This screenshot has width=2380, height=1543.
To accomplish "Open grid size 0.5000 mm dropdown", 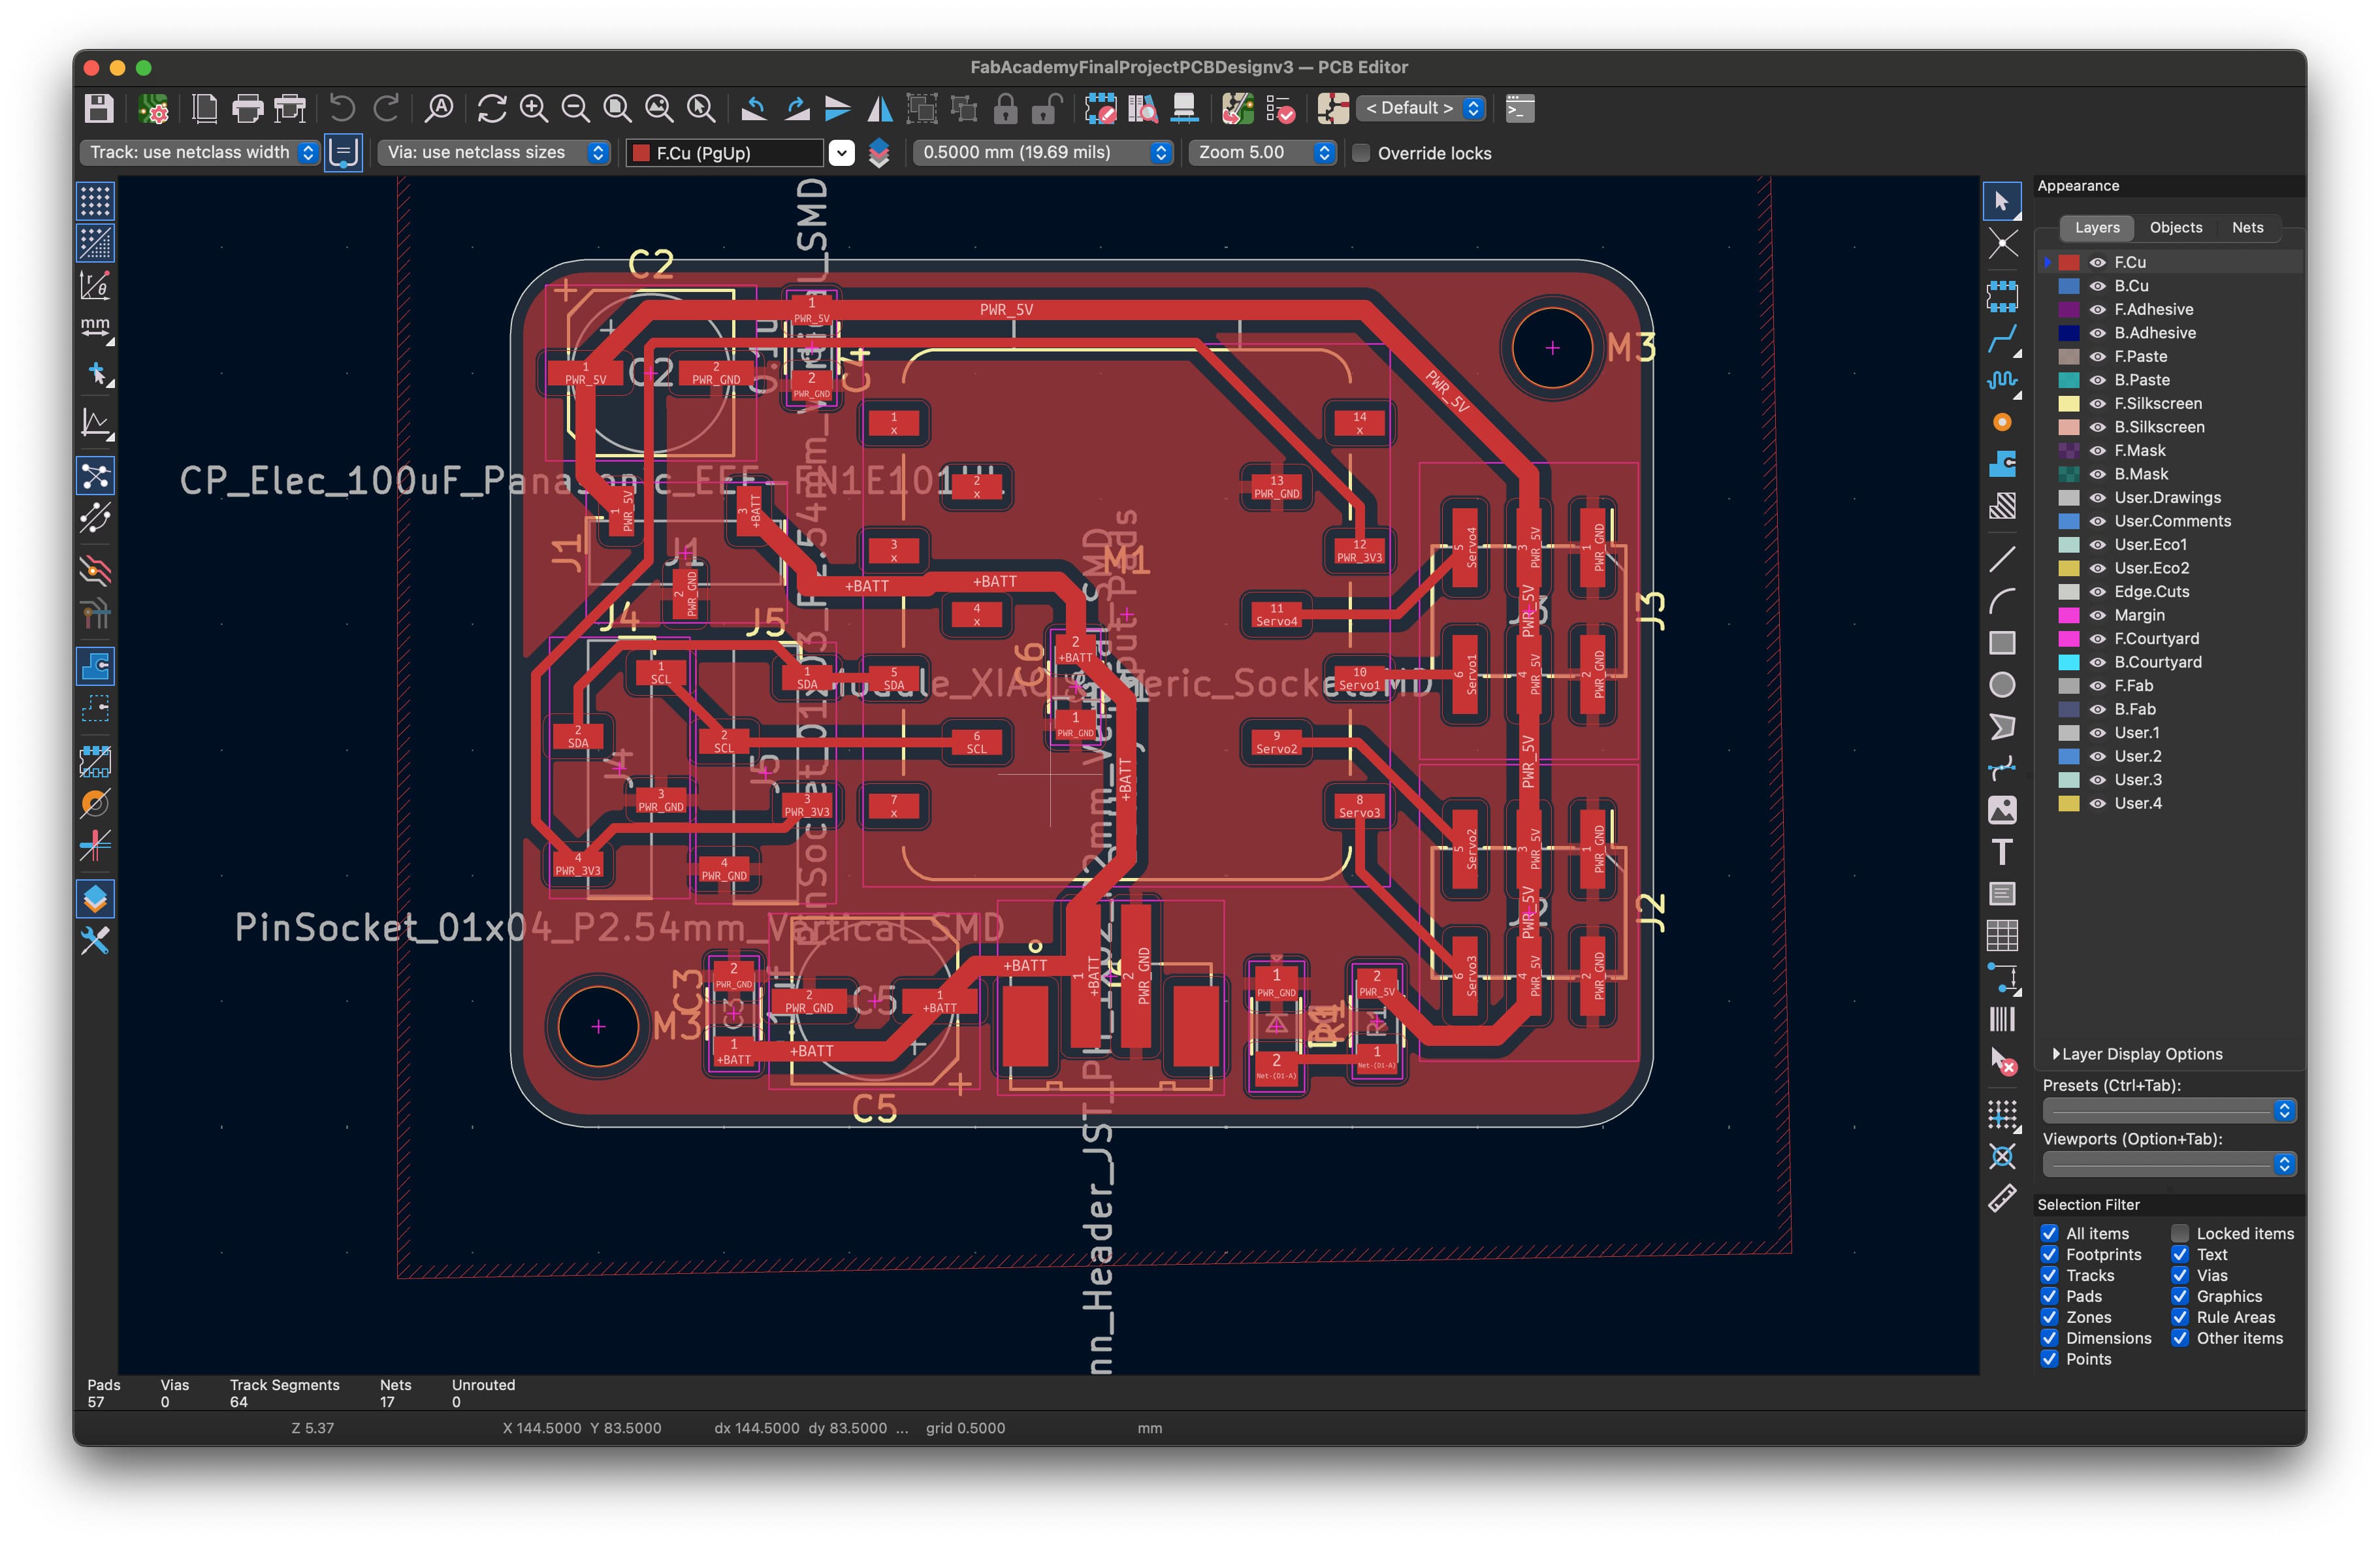I will click(x=1042, y=153).
